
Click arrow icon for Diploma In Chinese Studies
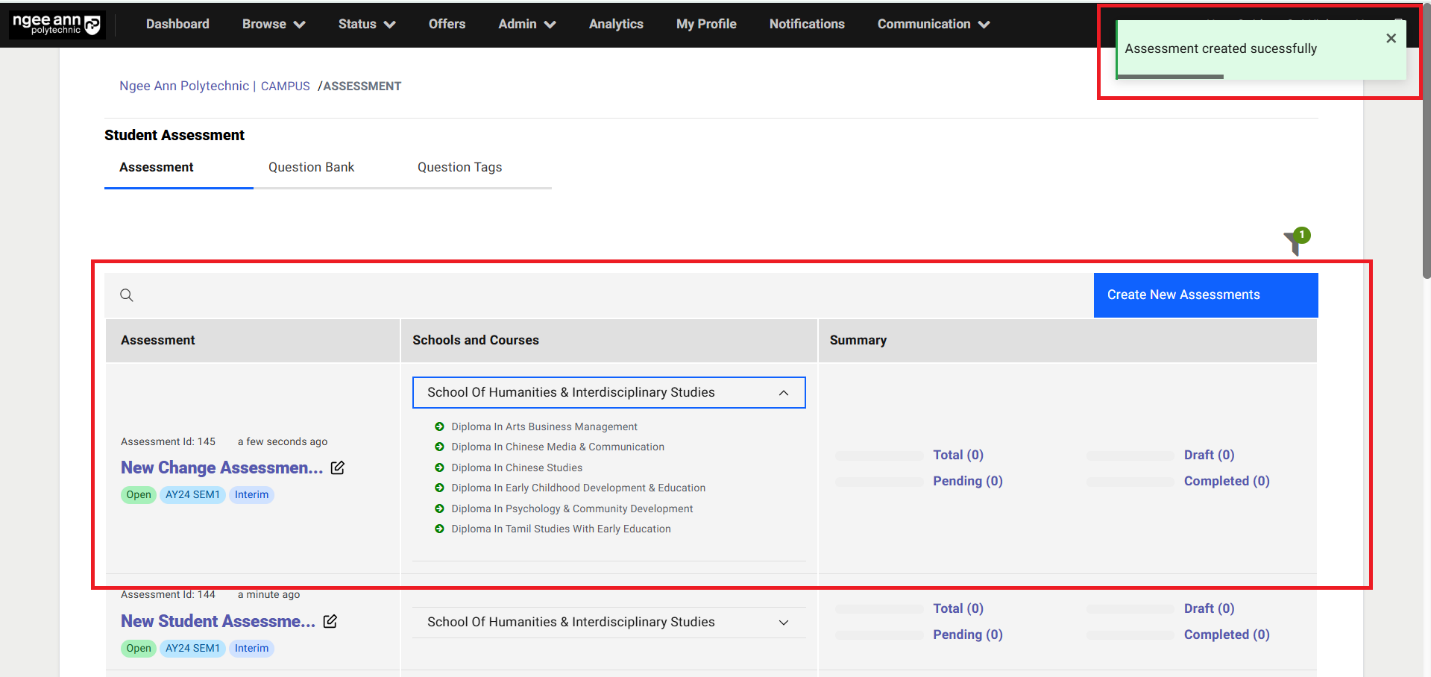(x=440, y=468)
